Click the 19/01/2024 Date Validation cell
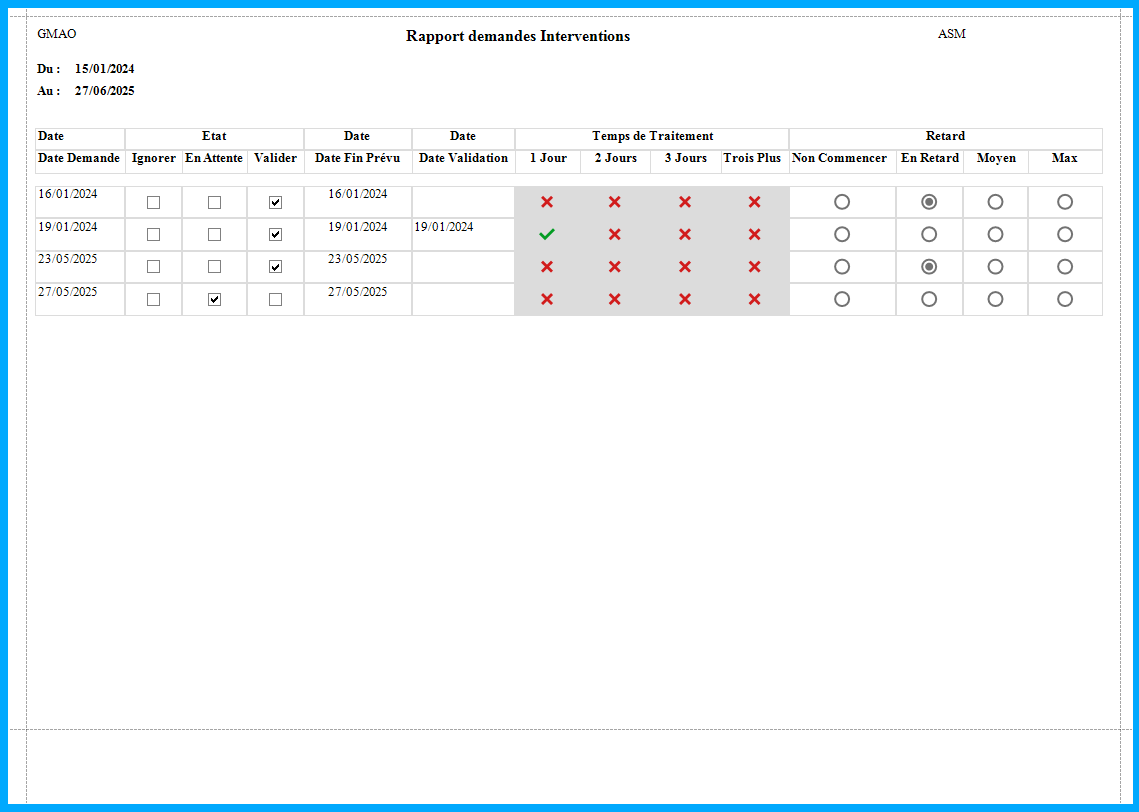 [444, 227]
